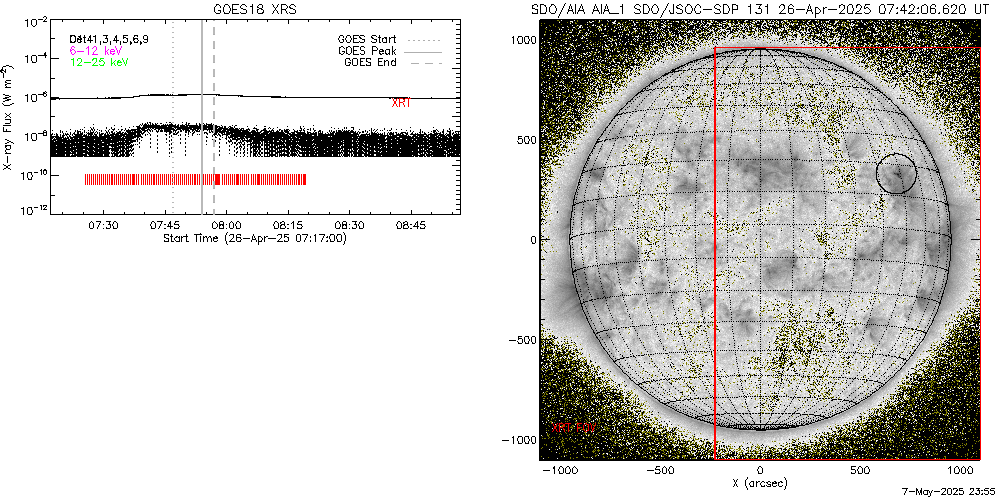Click the 500 tick on the solar image y-axis

click(525, 140)
